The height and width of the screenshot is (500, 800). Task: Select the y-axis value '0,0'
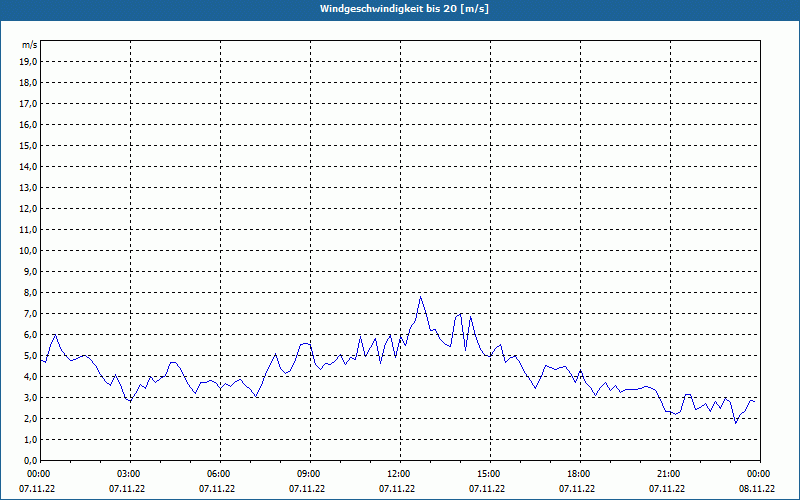pos(31,461)
